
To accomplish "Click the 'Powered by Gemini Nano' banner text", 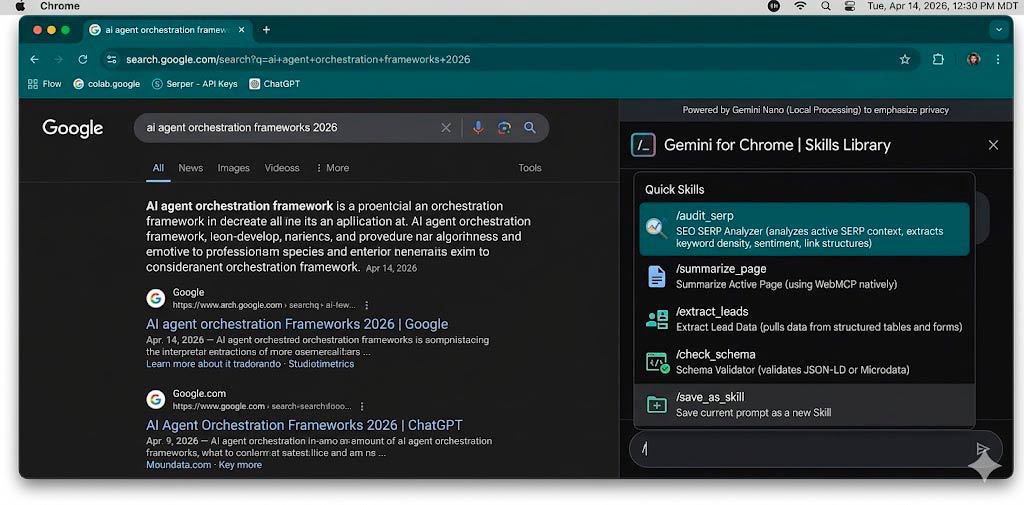I will (x=816, y=110).
